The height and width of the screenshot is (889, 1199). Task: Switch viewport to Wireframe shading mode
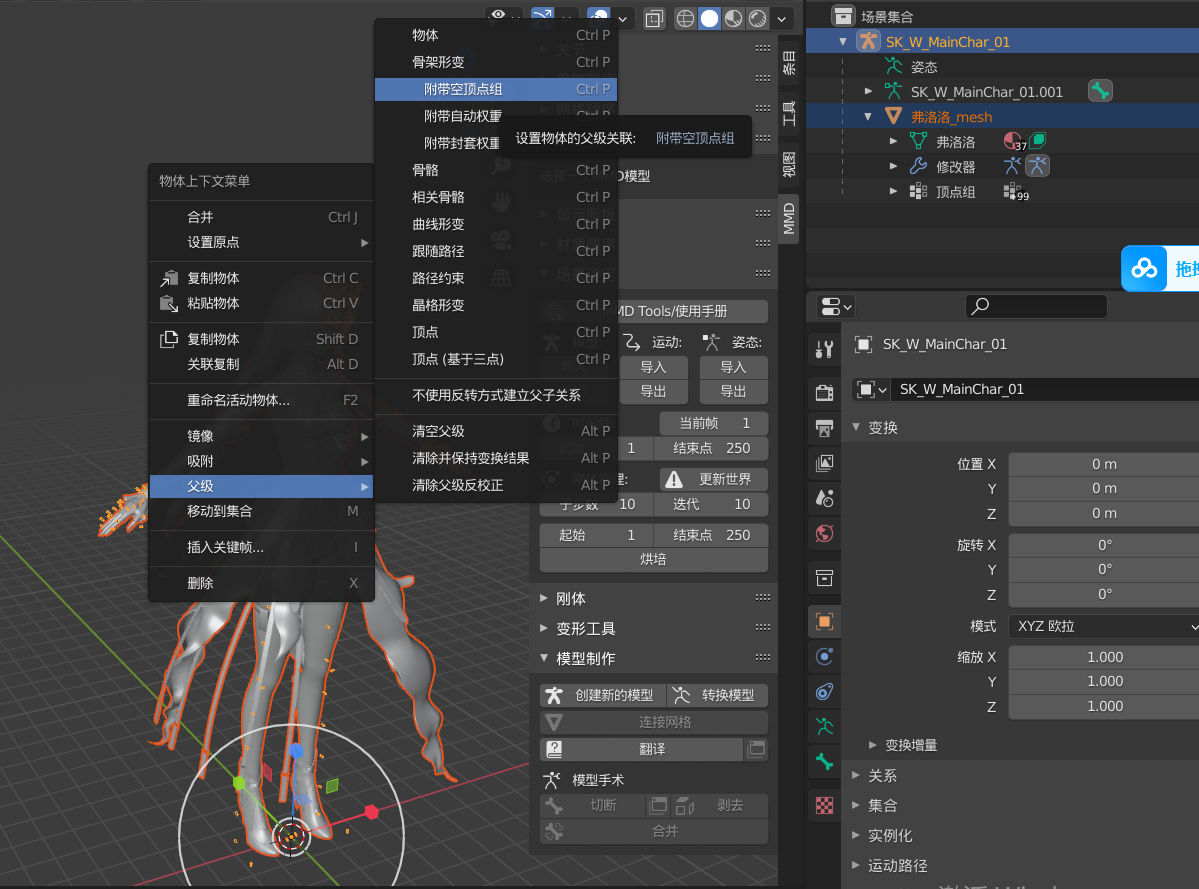pyautogui.click(x=685, y=18)
